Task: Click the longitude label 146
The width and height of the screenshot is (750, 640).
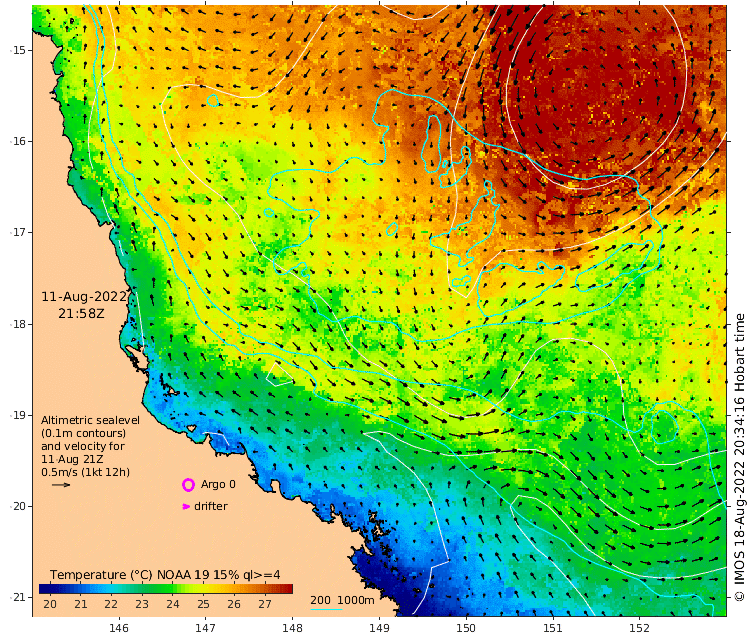Action: pyautogui.click(x=119, y=628)
